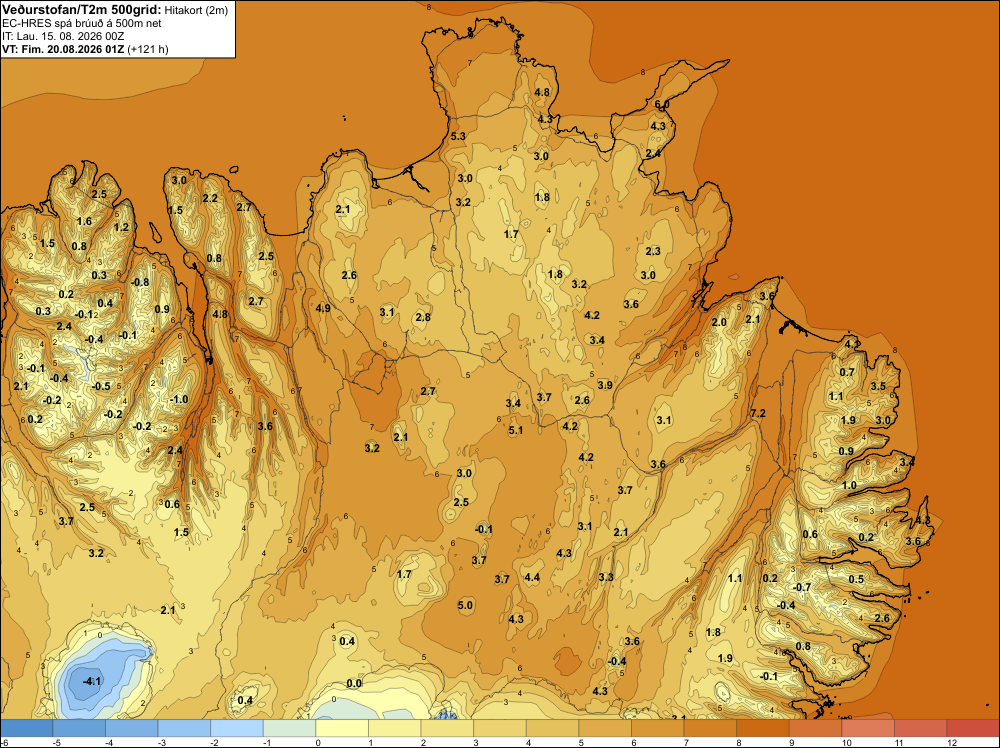The width and height of the screenshot is (1000, 748).
Task: Click the 5.1 temperature value
Action: pos(515,430)
